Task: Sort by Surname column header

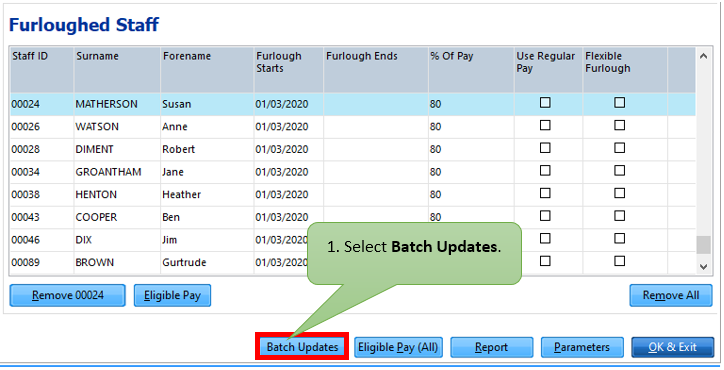Action: (117, 70)
